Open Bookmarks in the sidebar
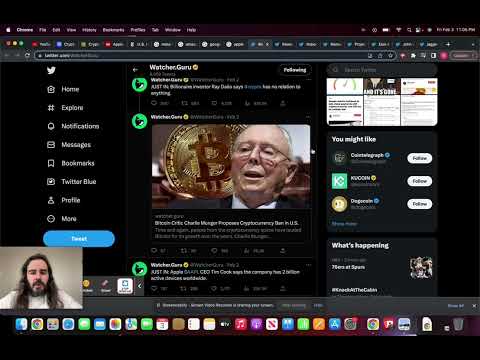The image size is (480, 360). 71,163
